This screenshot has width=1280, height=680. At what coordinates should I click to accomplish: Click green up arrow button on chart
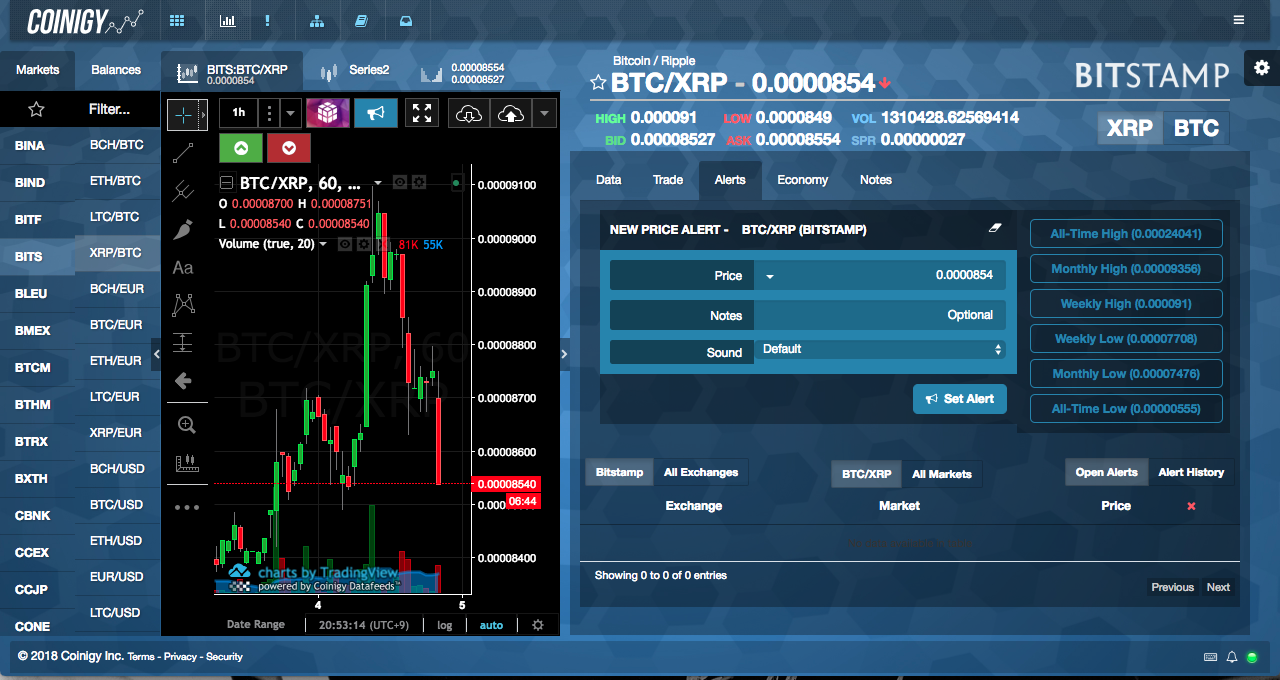[x=240, y=148]
